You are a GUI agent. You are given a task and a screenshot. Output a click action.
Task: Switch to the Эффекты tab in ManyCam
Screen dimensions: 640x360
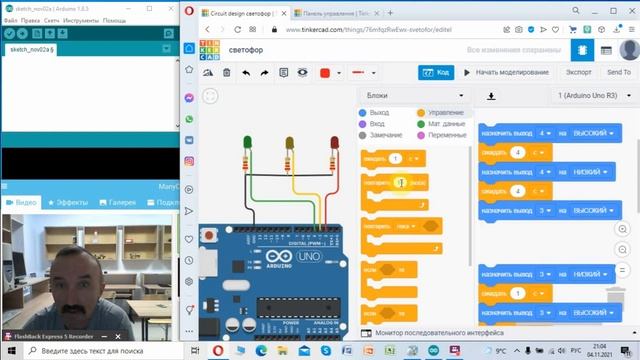coord(68,202)
